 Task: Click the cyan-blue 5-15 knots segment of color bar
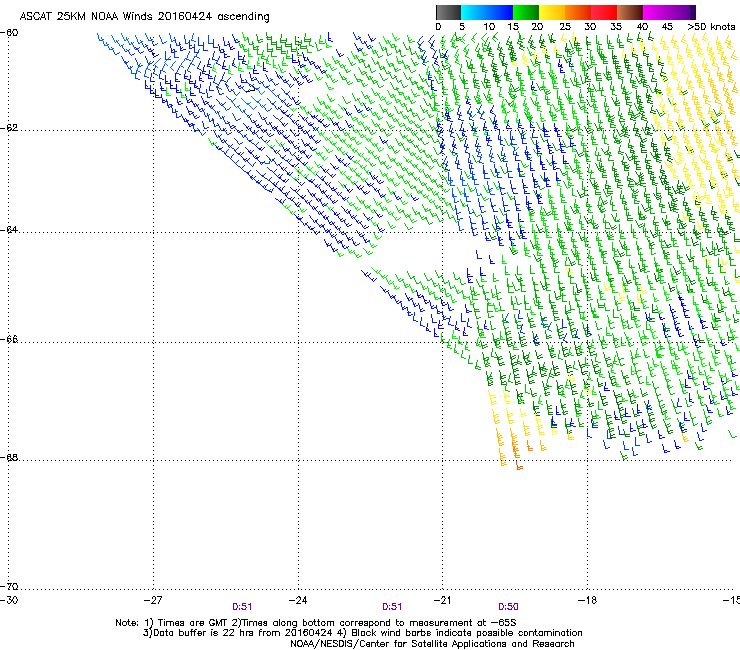(487, 12)
